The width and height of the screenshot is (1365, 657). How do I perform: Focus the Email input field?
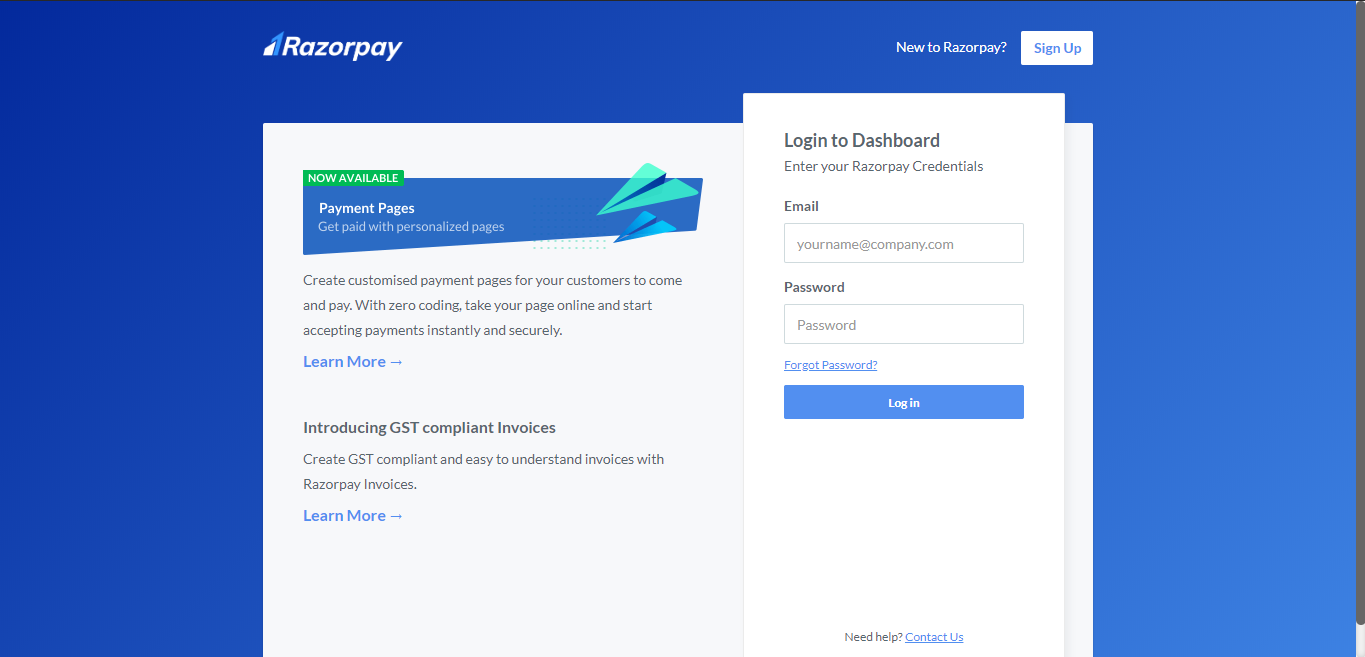point(904,243)
